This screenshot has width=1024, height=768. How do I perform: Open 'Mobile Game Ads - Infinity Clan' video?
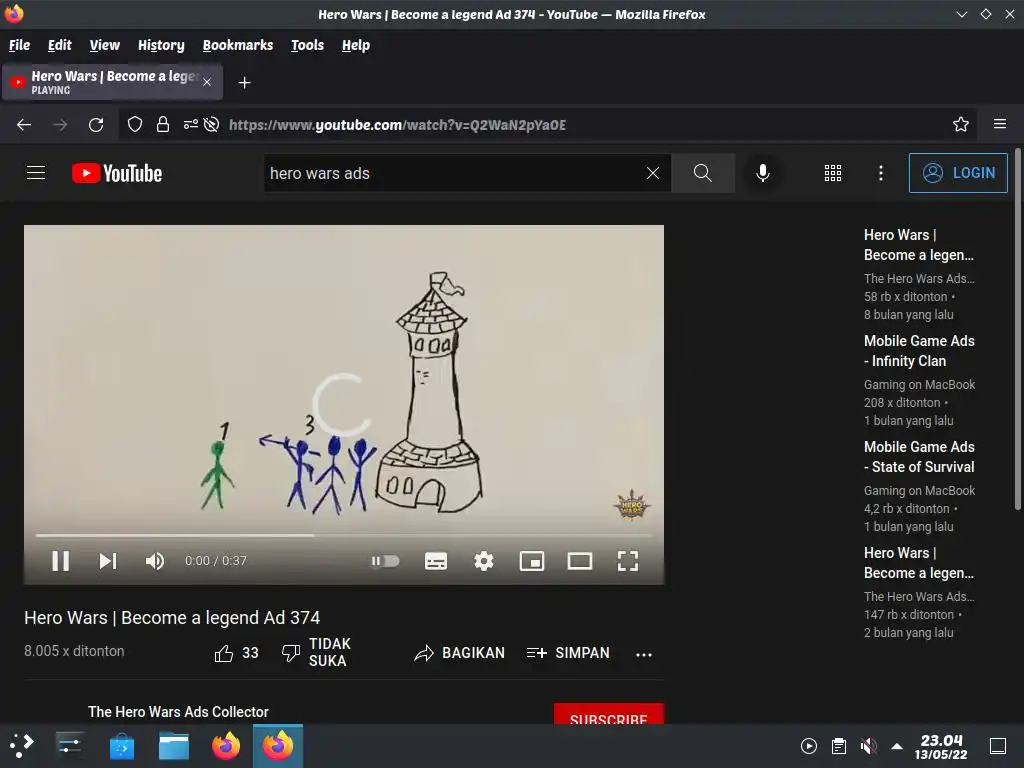(919, 351)
